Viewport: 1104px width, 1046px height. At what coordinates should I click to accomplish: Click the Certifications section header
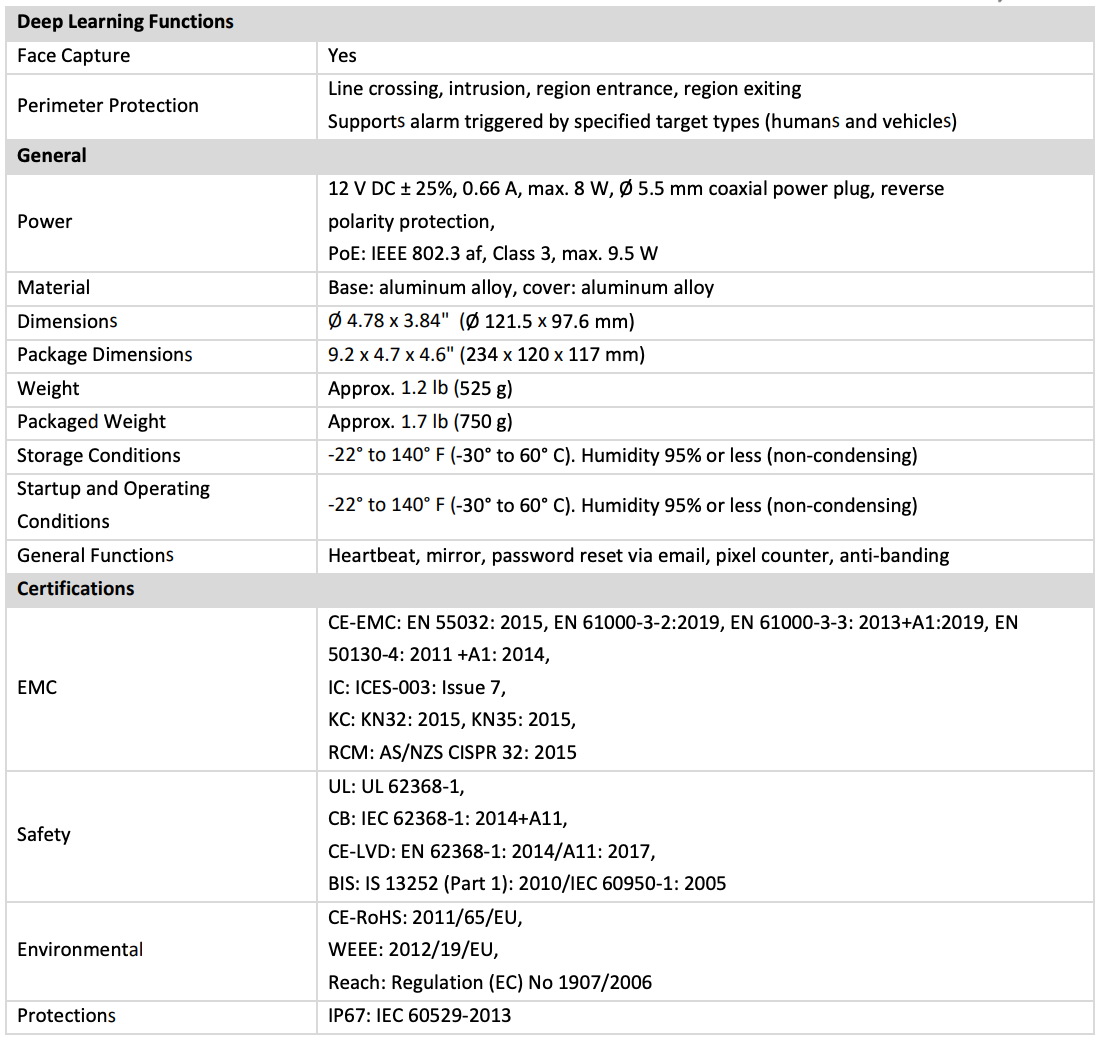click(75, 588)
